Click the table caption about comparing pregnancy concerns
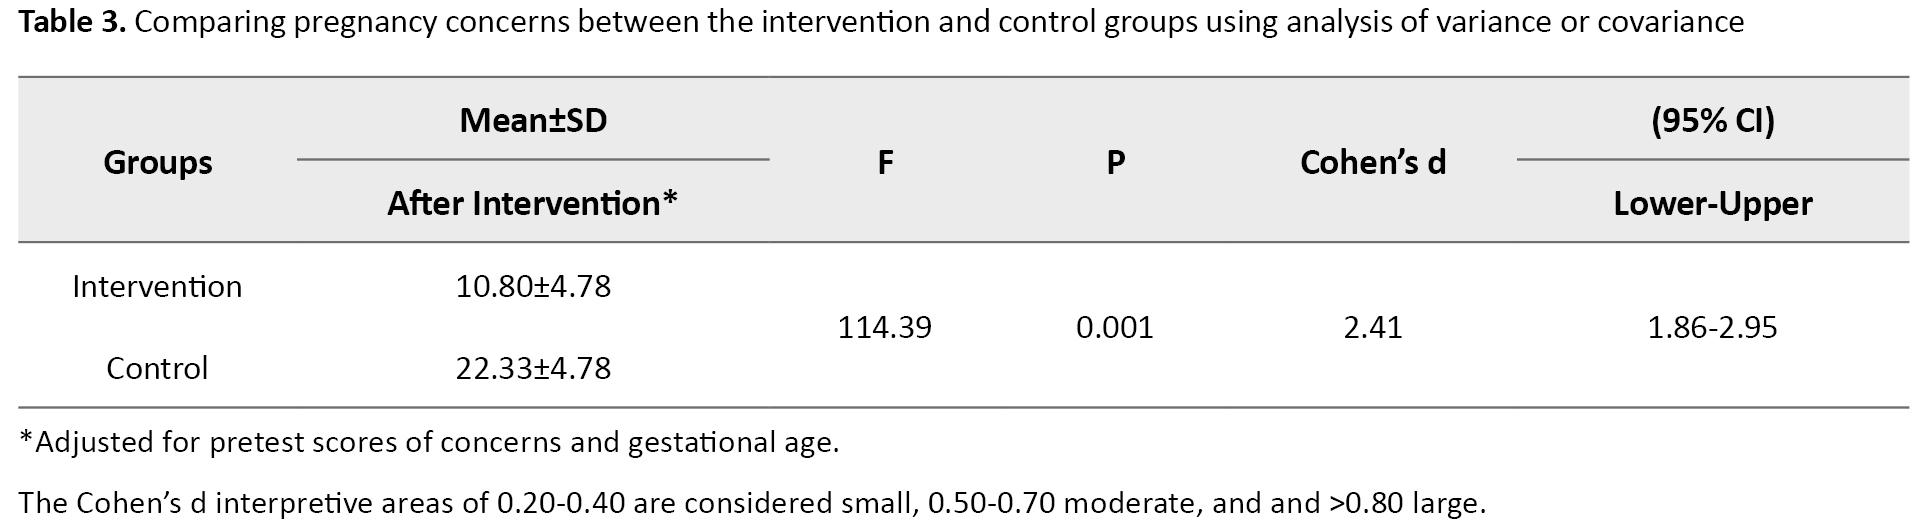 point(938,21)
